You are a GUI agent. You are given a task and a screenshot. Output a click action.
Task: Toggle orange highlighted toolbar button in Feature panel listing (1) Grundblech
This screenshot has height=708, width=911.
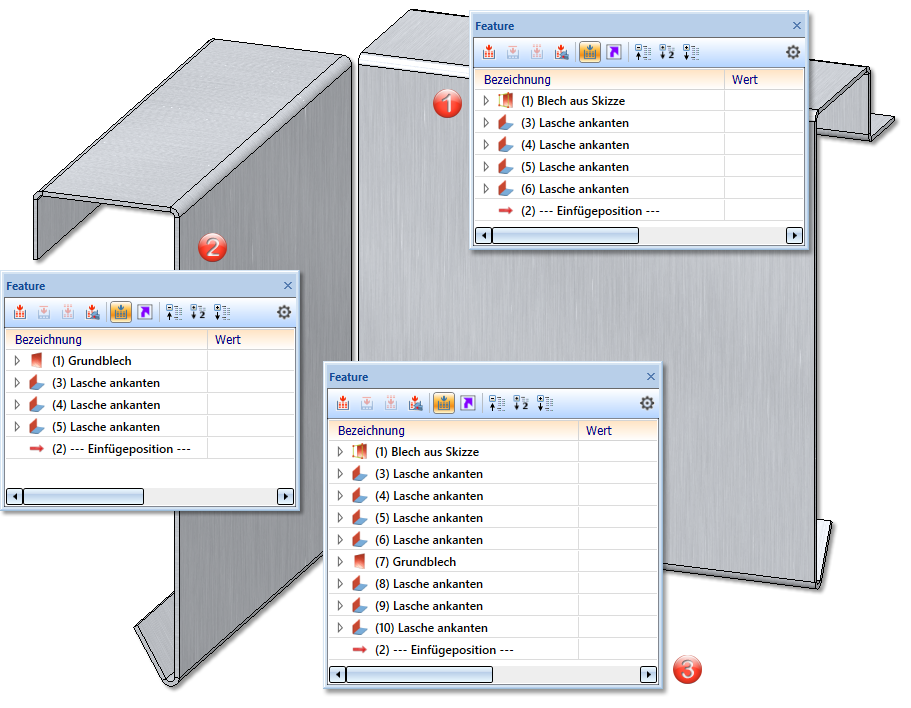[x=121, y=312]
